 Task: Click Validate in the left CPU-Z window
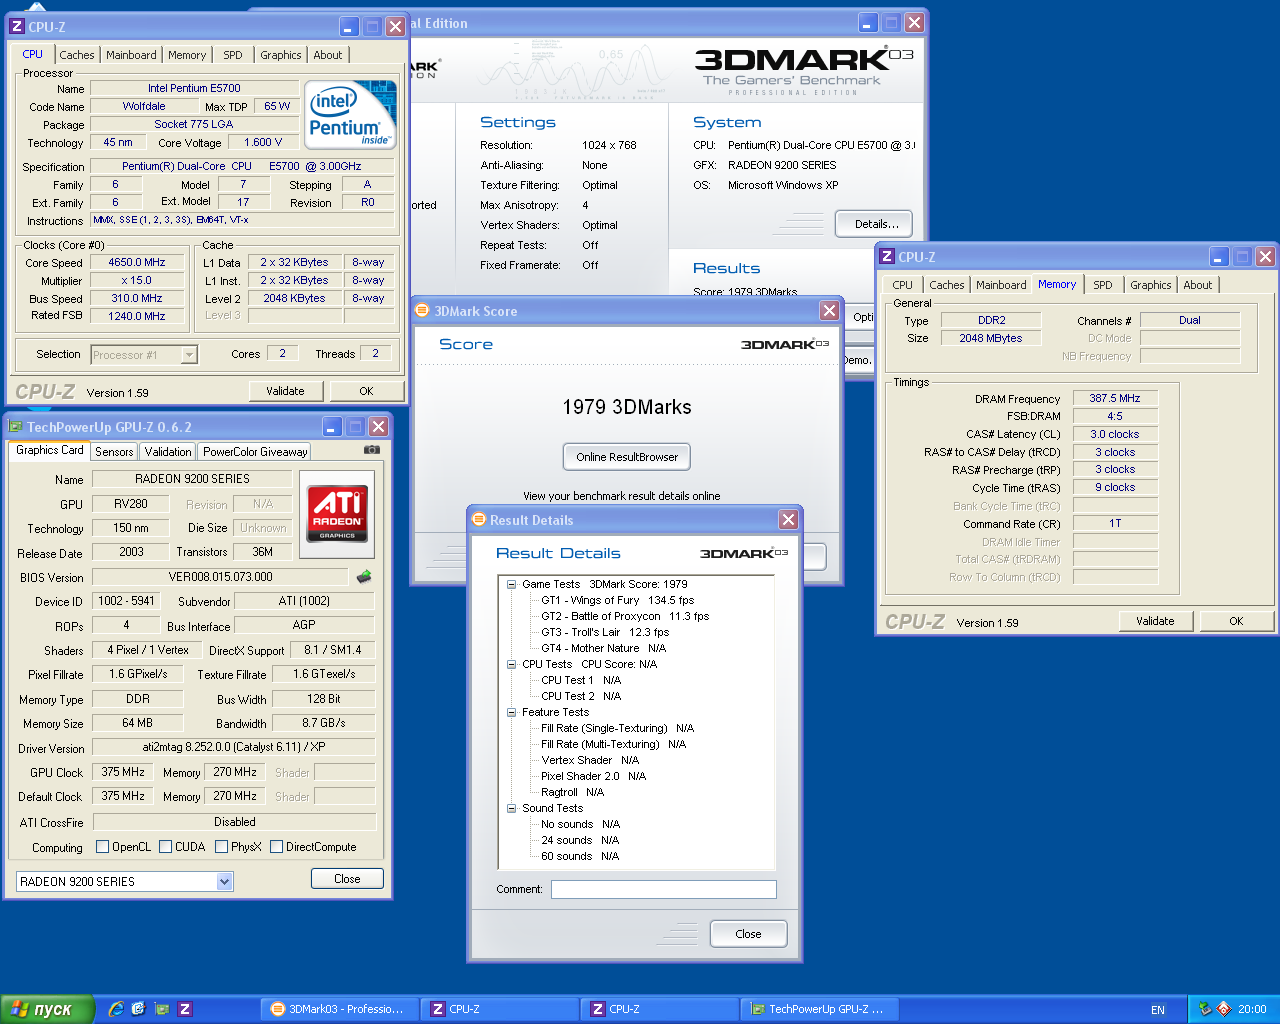tap(285, 391)
